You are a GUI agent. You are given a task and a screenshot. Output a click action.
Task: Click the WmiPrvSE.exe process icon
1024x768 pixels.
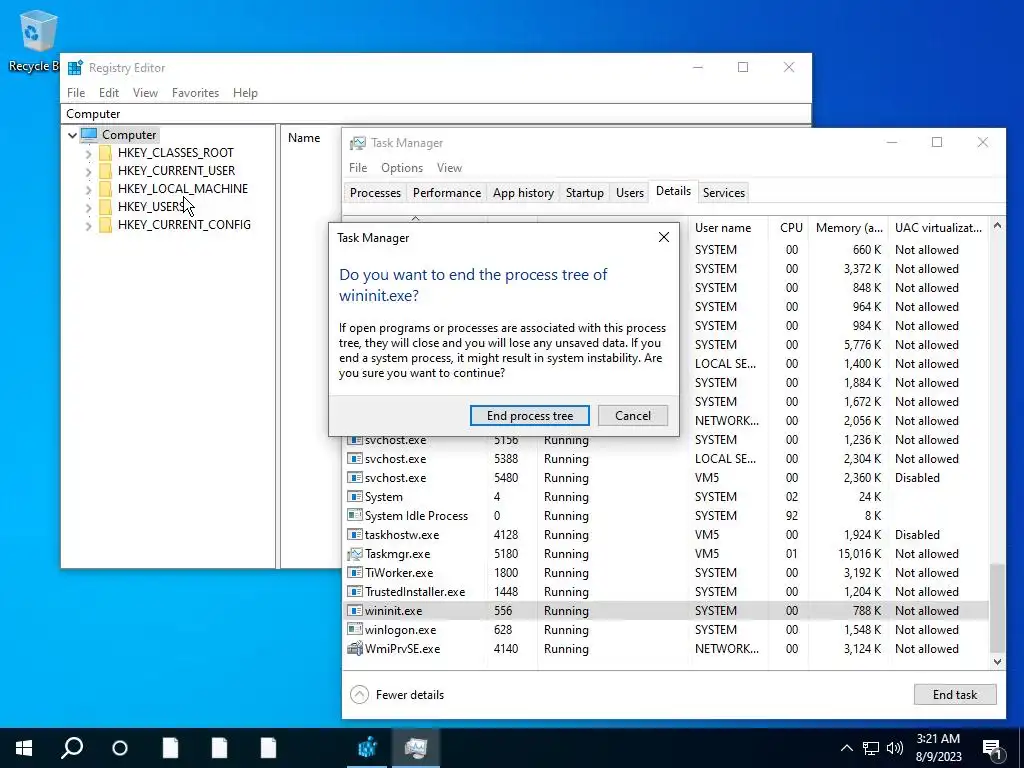(355, 648)
